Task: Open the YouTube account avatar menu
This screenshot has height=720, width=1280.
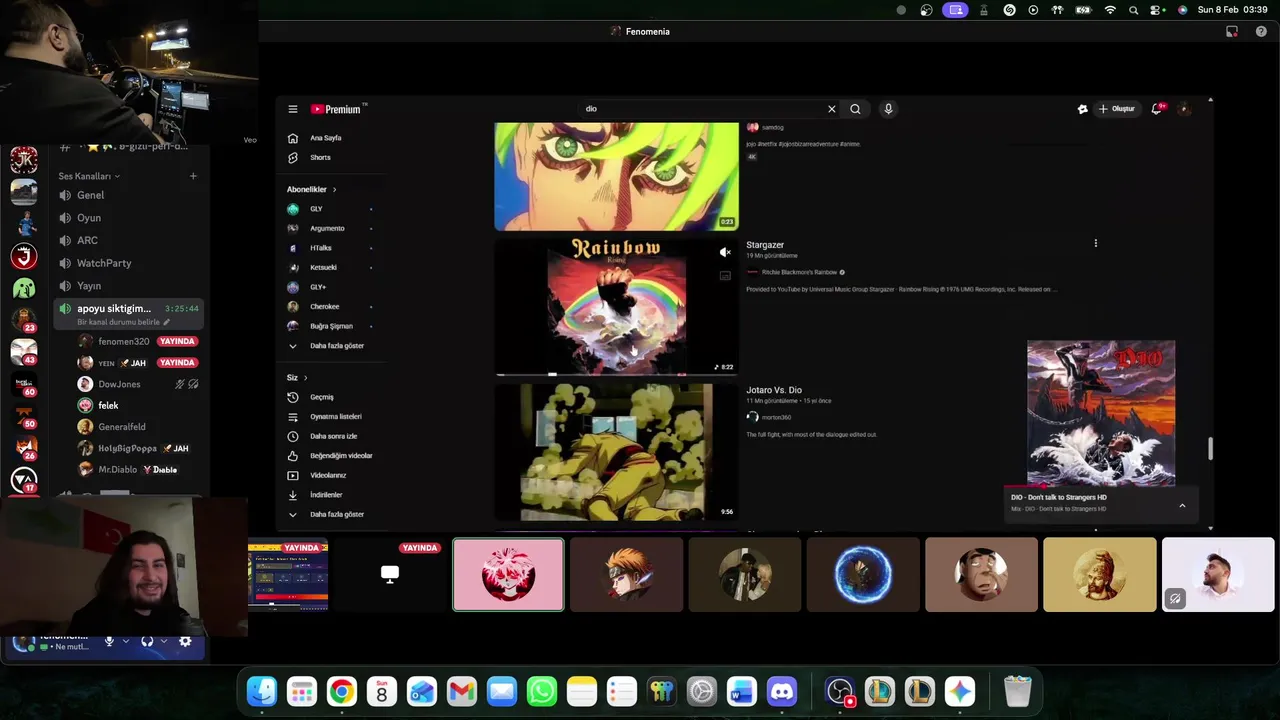Action: coord(1185,109)
